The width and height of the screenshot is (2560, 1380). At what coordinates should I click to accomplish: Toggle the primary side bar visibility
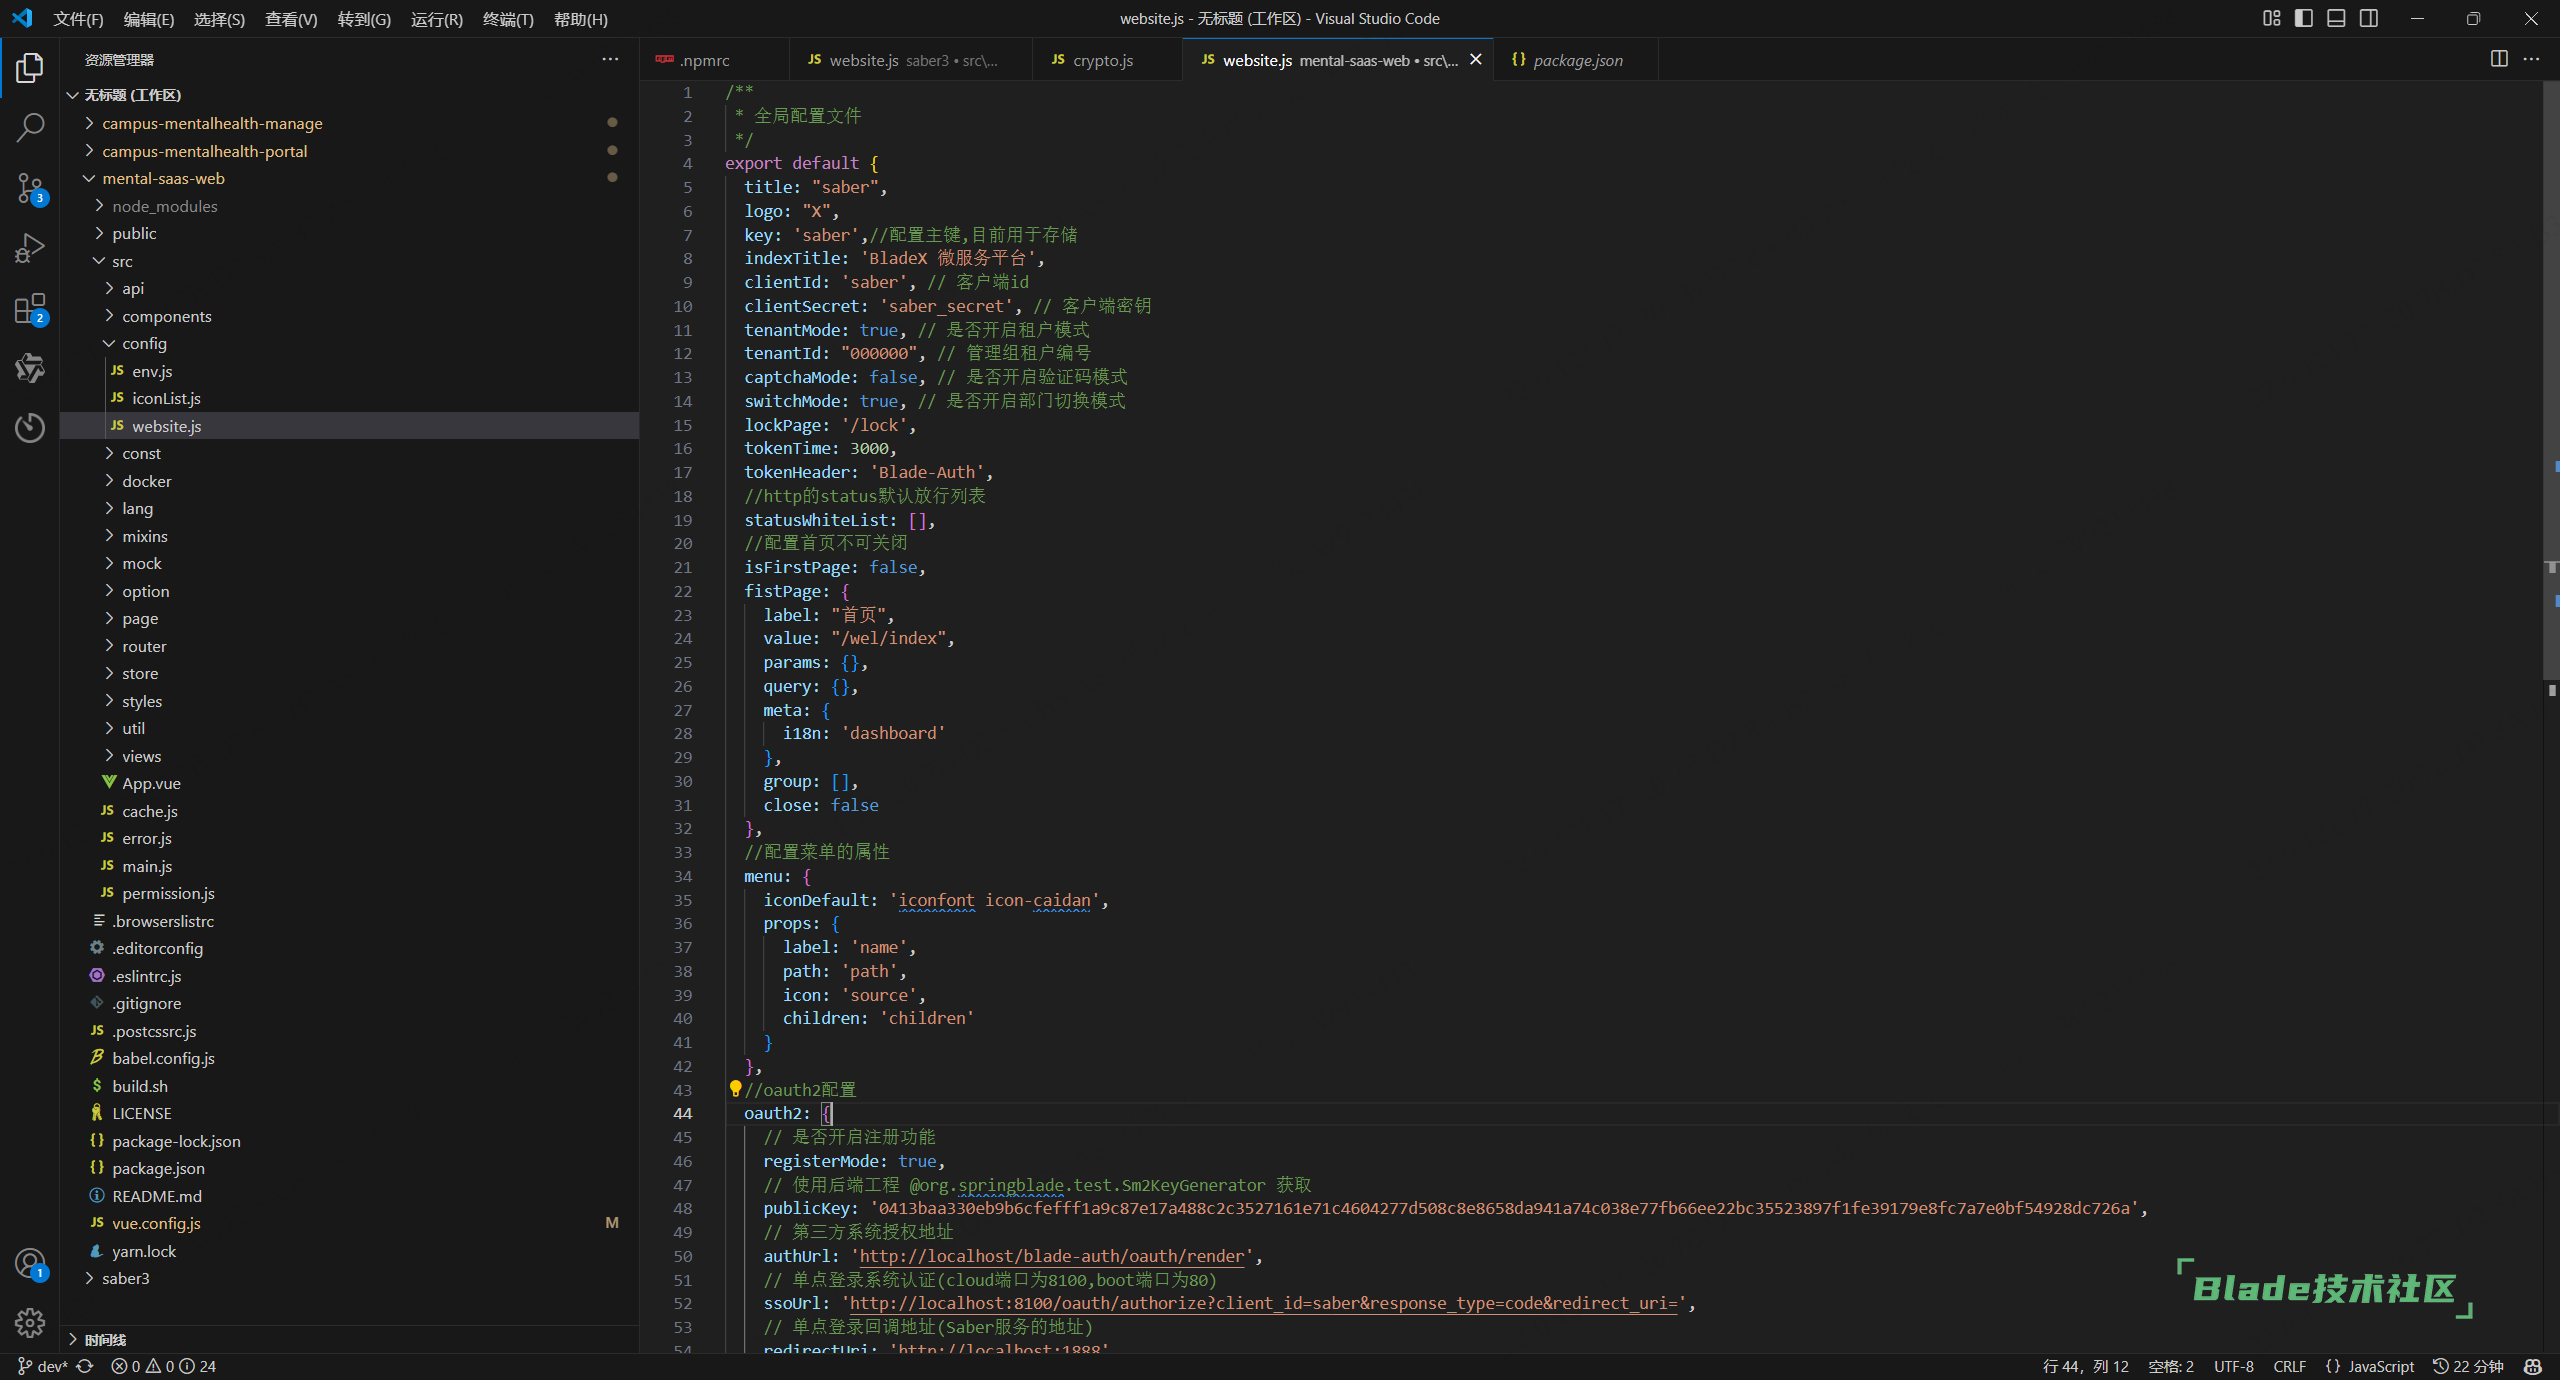pos(2304,18)
